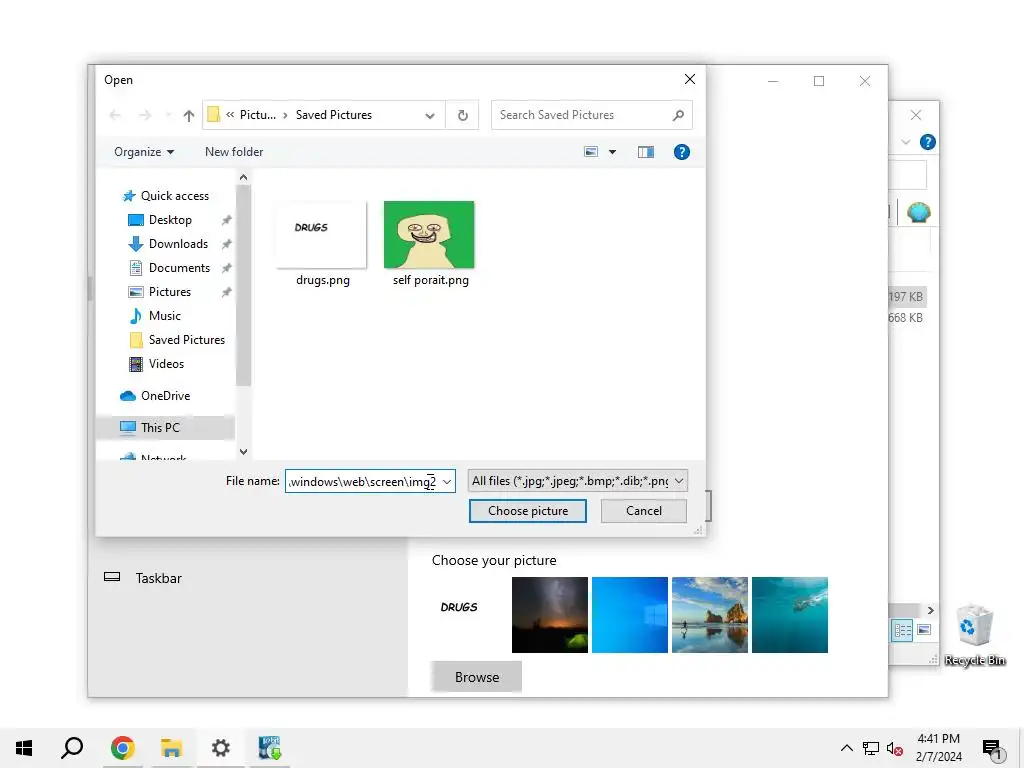Expand the address bar history dropdown
The image size is (1024, 768).
430,116
